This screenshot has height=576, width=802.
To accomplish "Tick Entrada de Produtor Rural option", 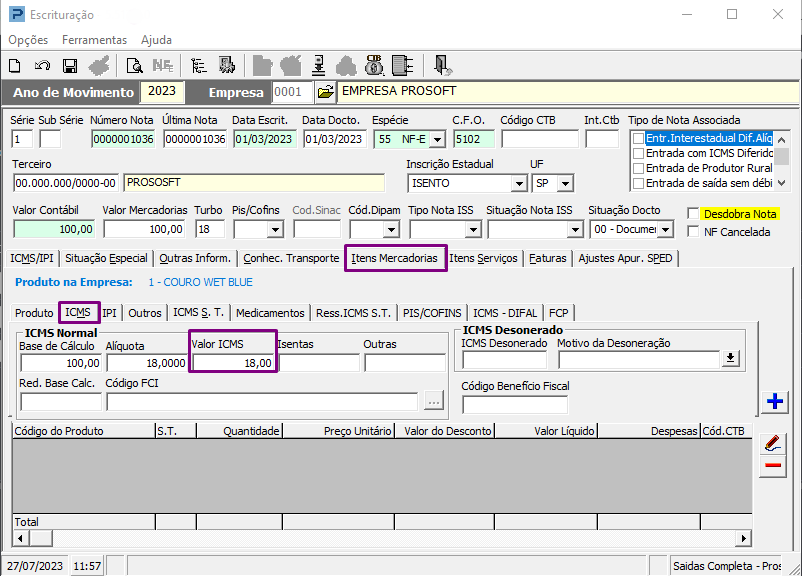I will coord(638,168).
